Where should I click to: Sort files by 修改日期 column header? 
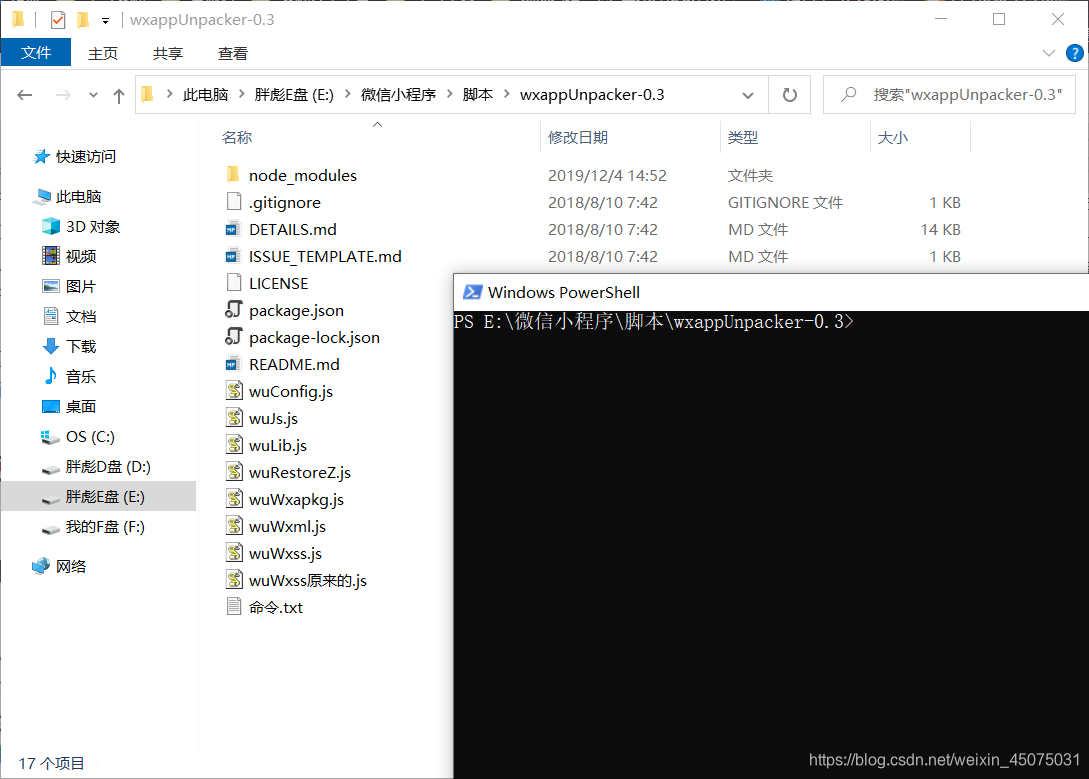578,137
